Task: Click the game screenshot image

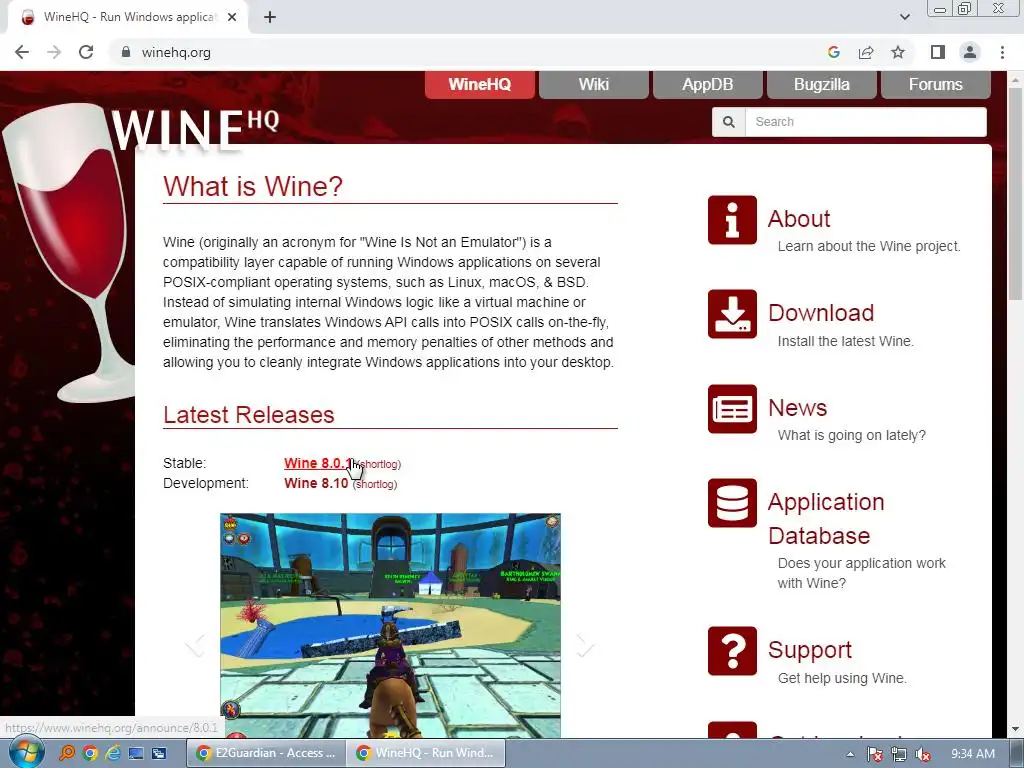Action: click(391, 626)
